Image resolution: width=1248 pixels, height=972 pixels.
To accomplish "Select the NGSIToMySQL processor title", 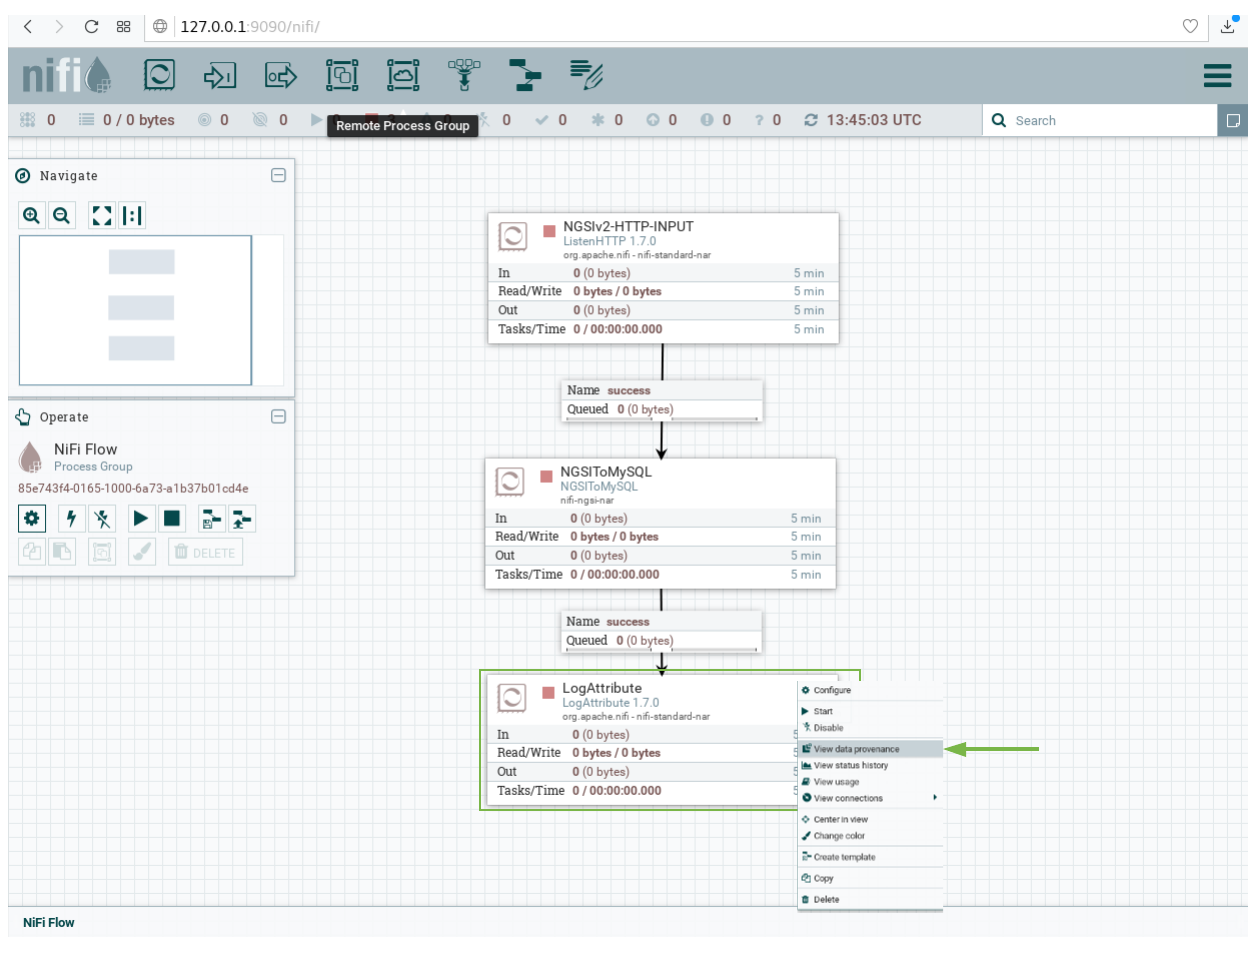I will [605, 471].
